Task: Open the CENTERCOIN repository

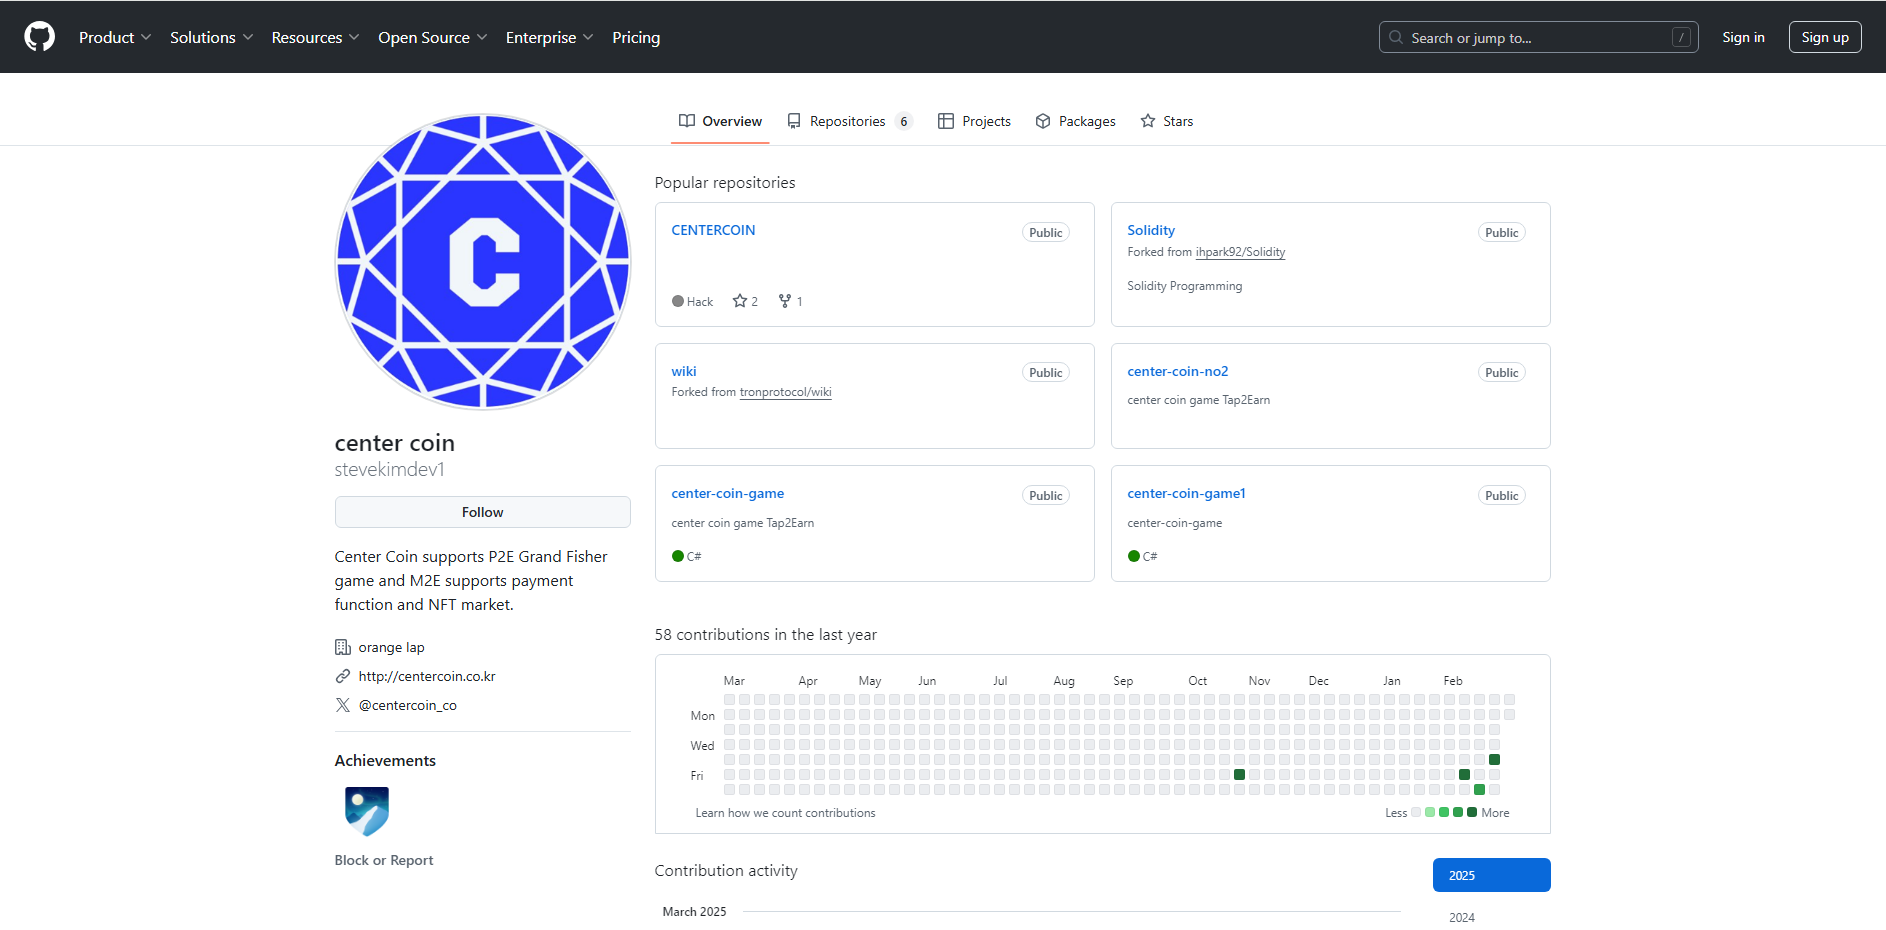Action: tap(713, 230)
